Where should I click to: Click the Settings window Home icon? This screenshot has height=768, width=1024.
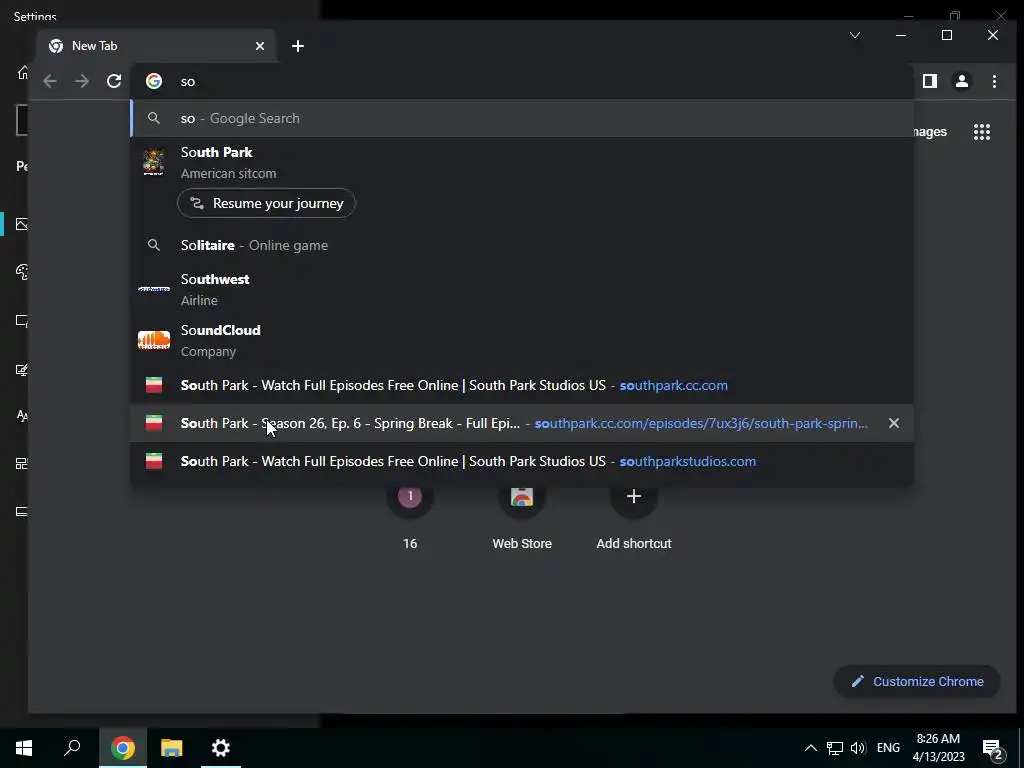click(23, 72)
